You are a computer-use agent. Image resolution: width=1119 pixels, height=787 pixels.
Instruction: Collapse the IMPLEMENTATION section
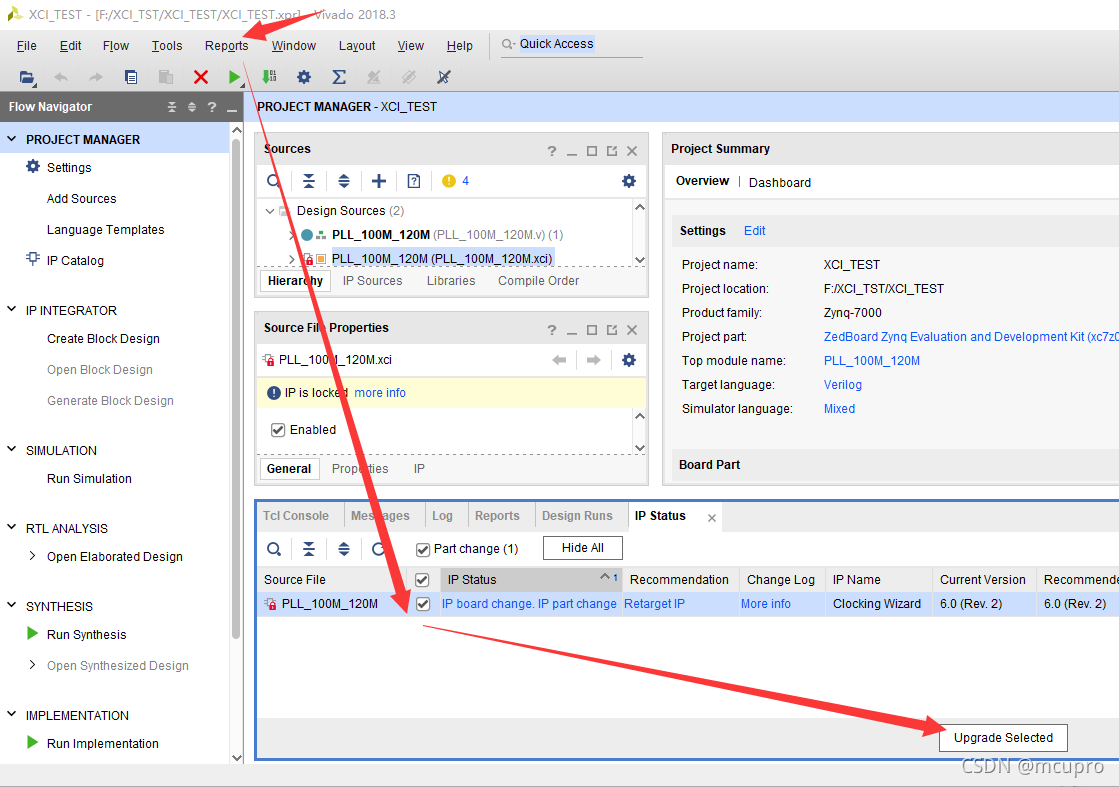click(12, 714)
